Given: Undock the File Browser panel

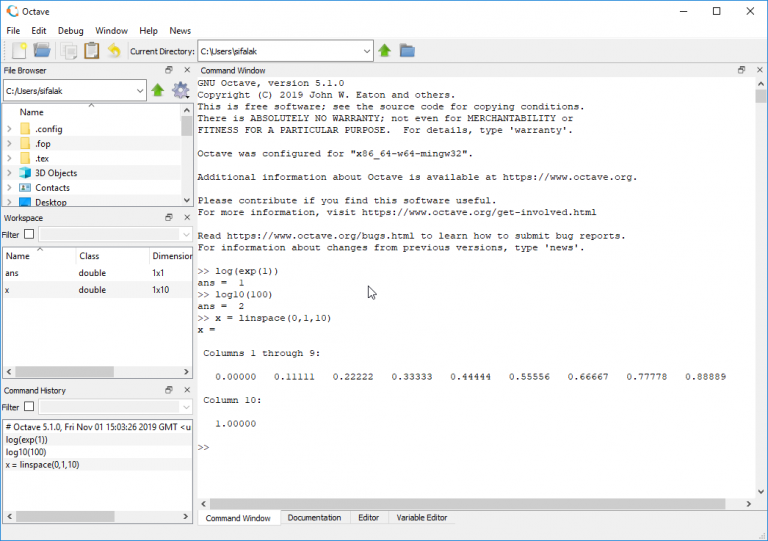Looking at the screenshot, I should (x=169, y=70).
